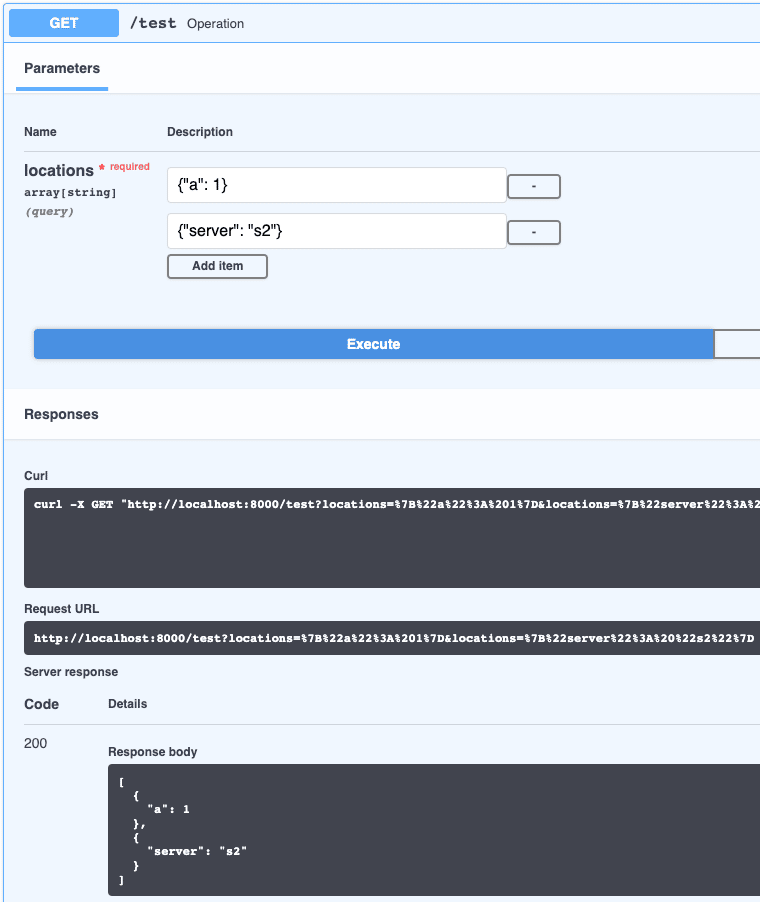The width and height of the screenshot is (760, 902).
Task: Click the Response body label
Action: [x=153, y=752]
